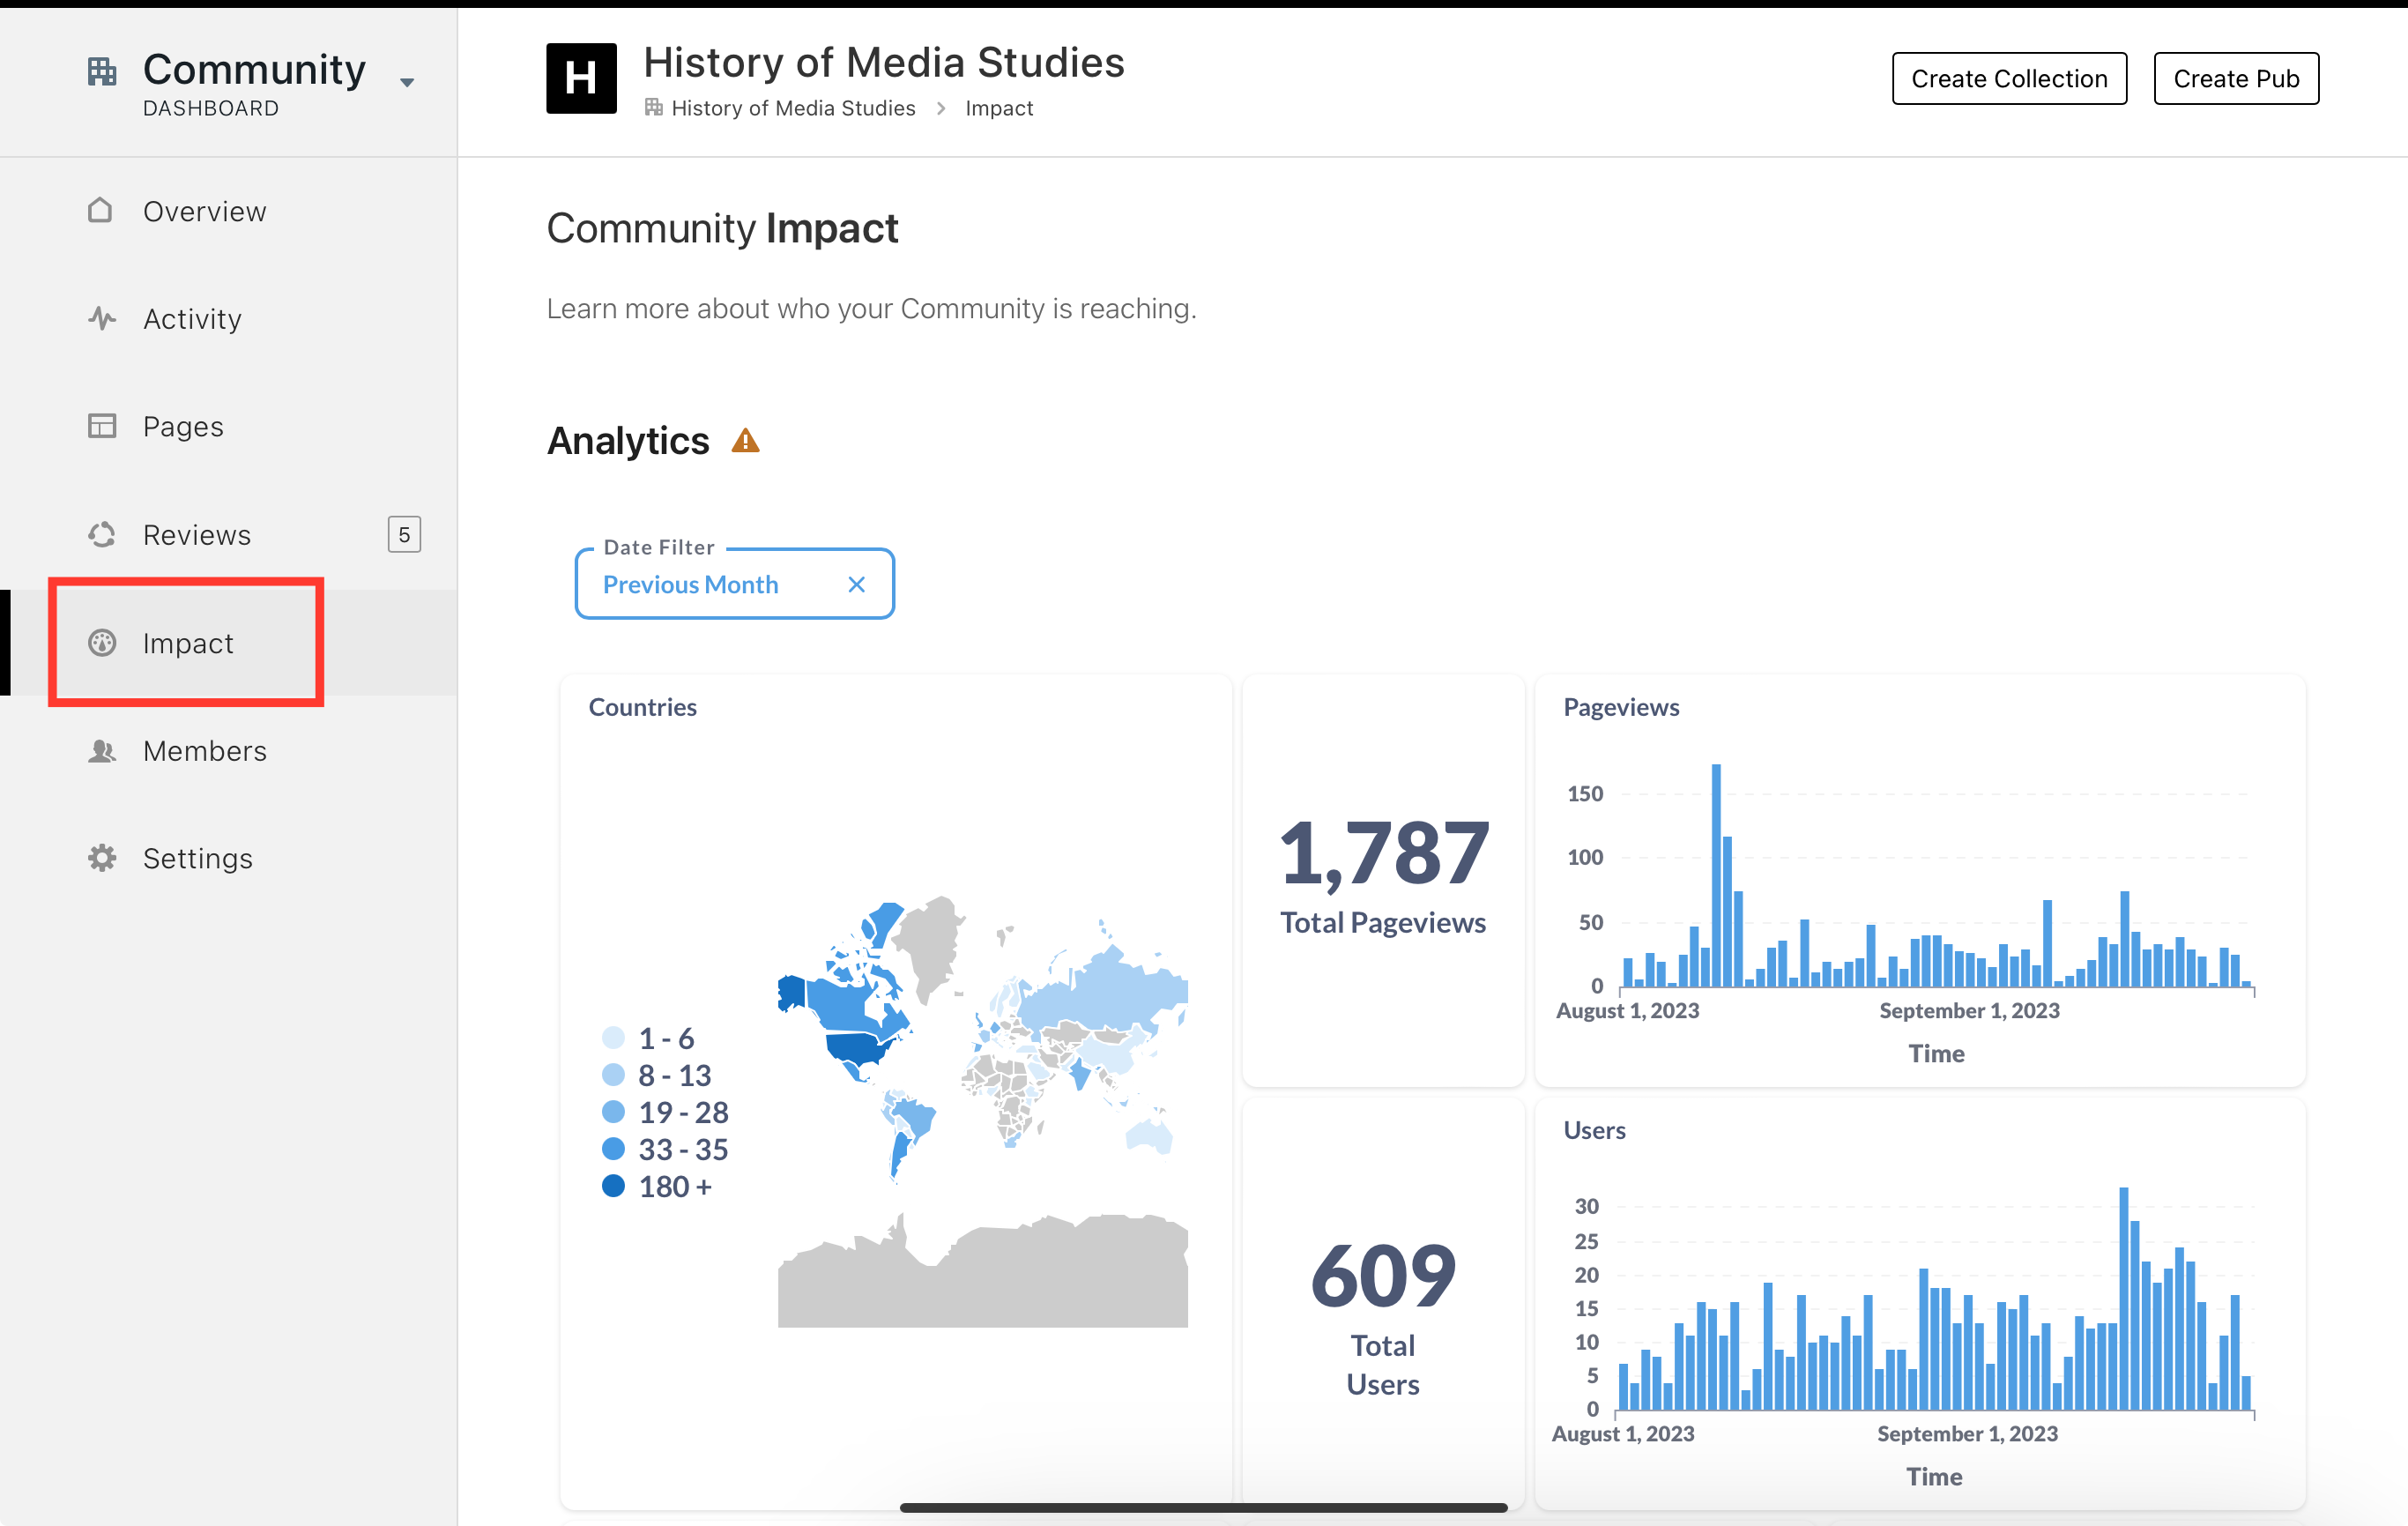Screen dimensions: 2408x1526
Task: Expand the Community dashboard dropdown arrow
Action: (407, 83)
